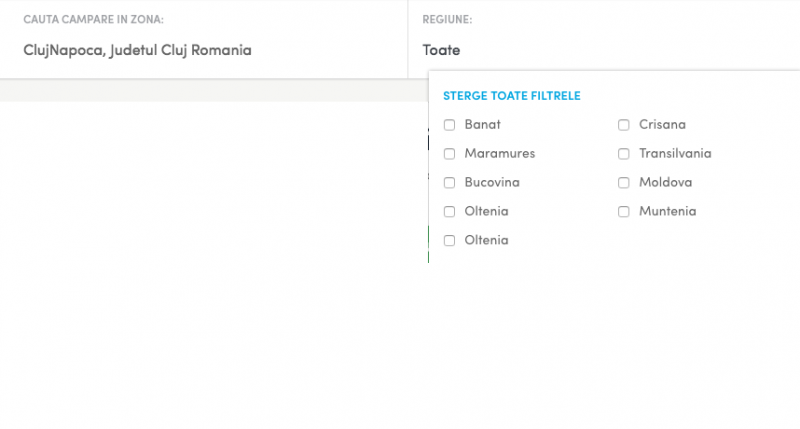Click the Moldova label text
This screenshot has height=429, width=800.
(665, 183)
